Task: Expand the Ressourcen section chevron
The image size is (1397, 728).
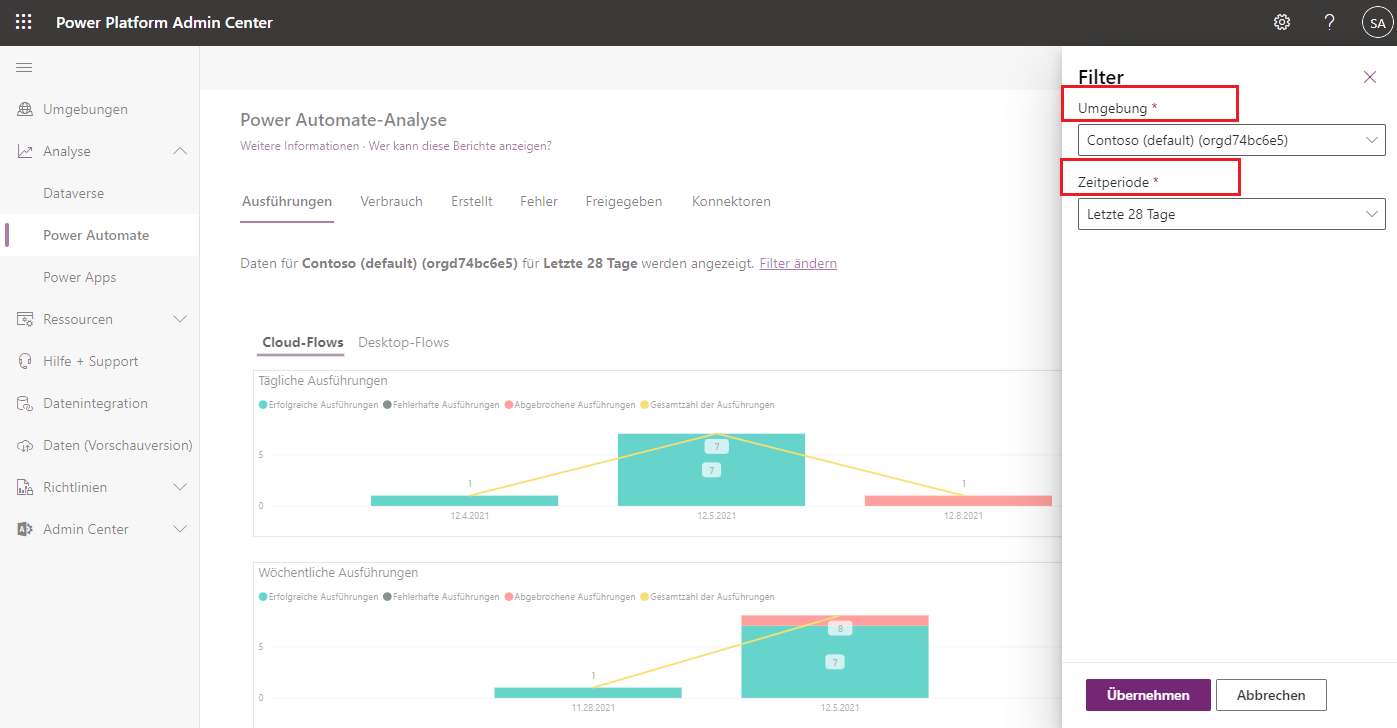Action: [180, 319]
